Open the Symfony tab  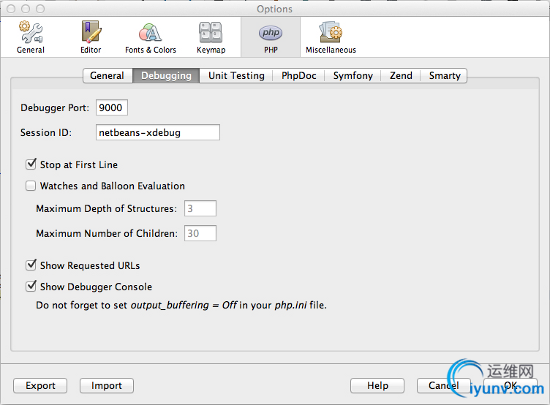[x=353, y=76]
